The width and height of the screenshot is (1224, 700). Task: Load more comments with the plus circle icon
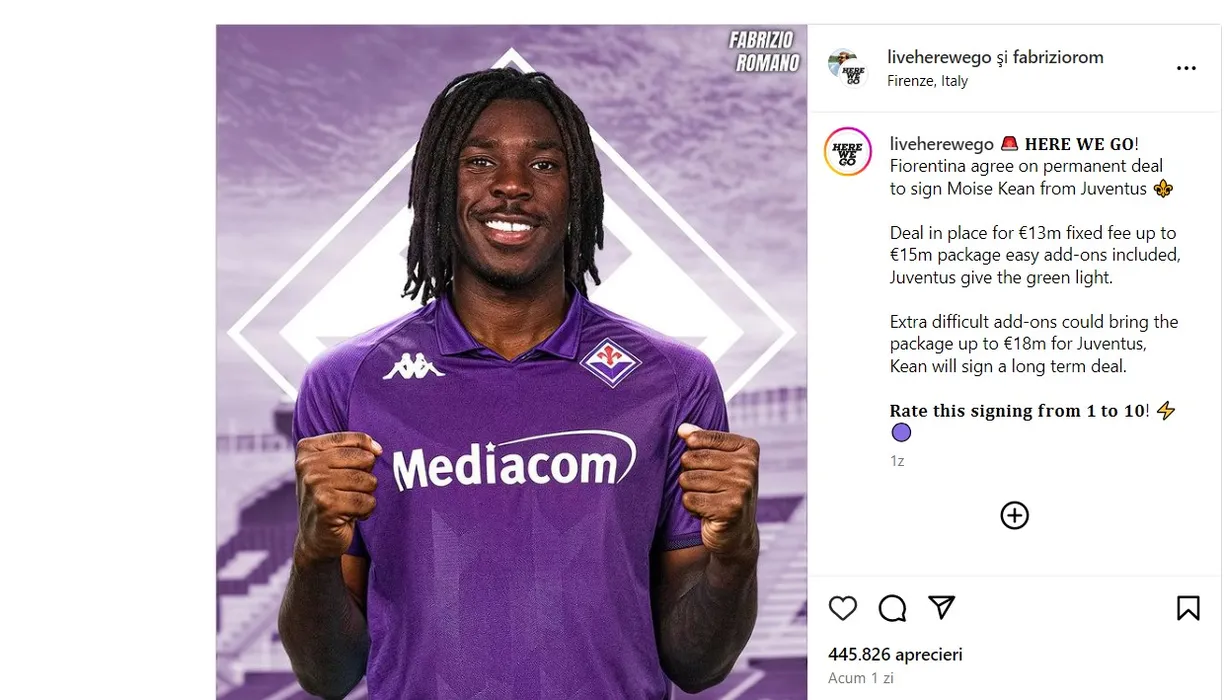pyautogui.click(x=1014, y=515)
